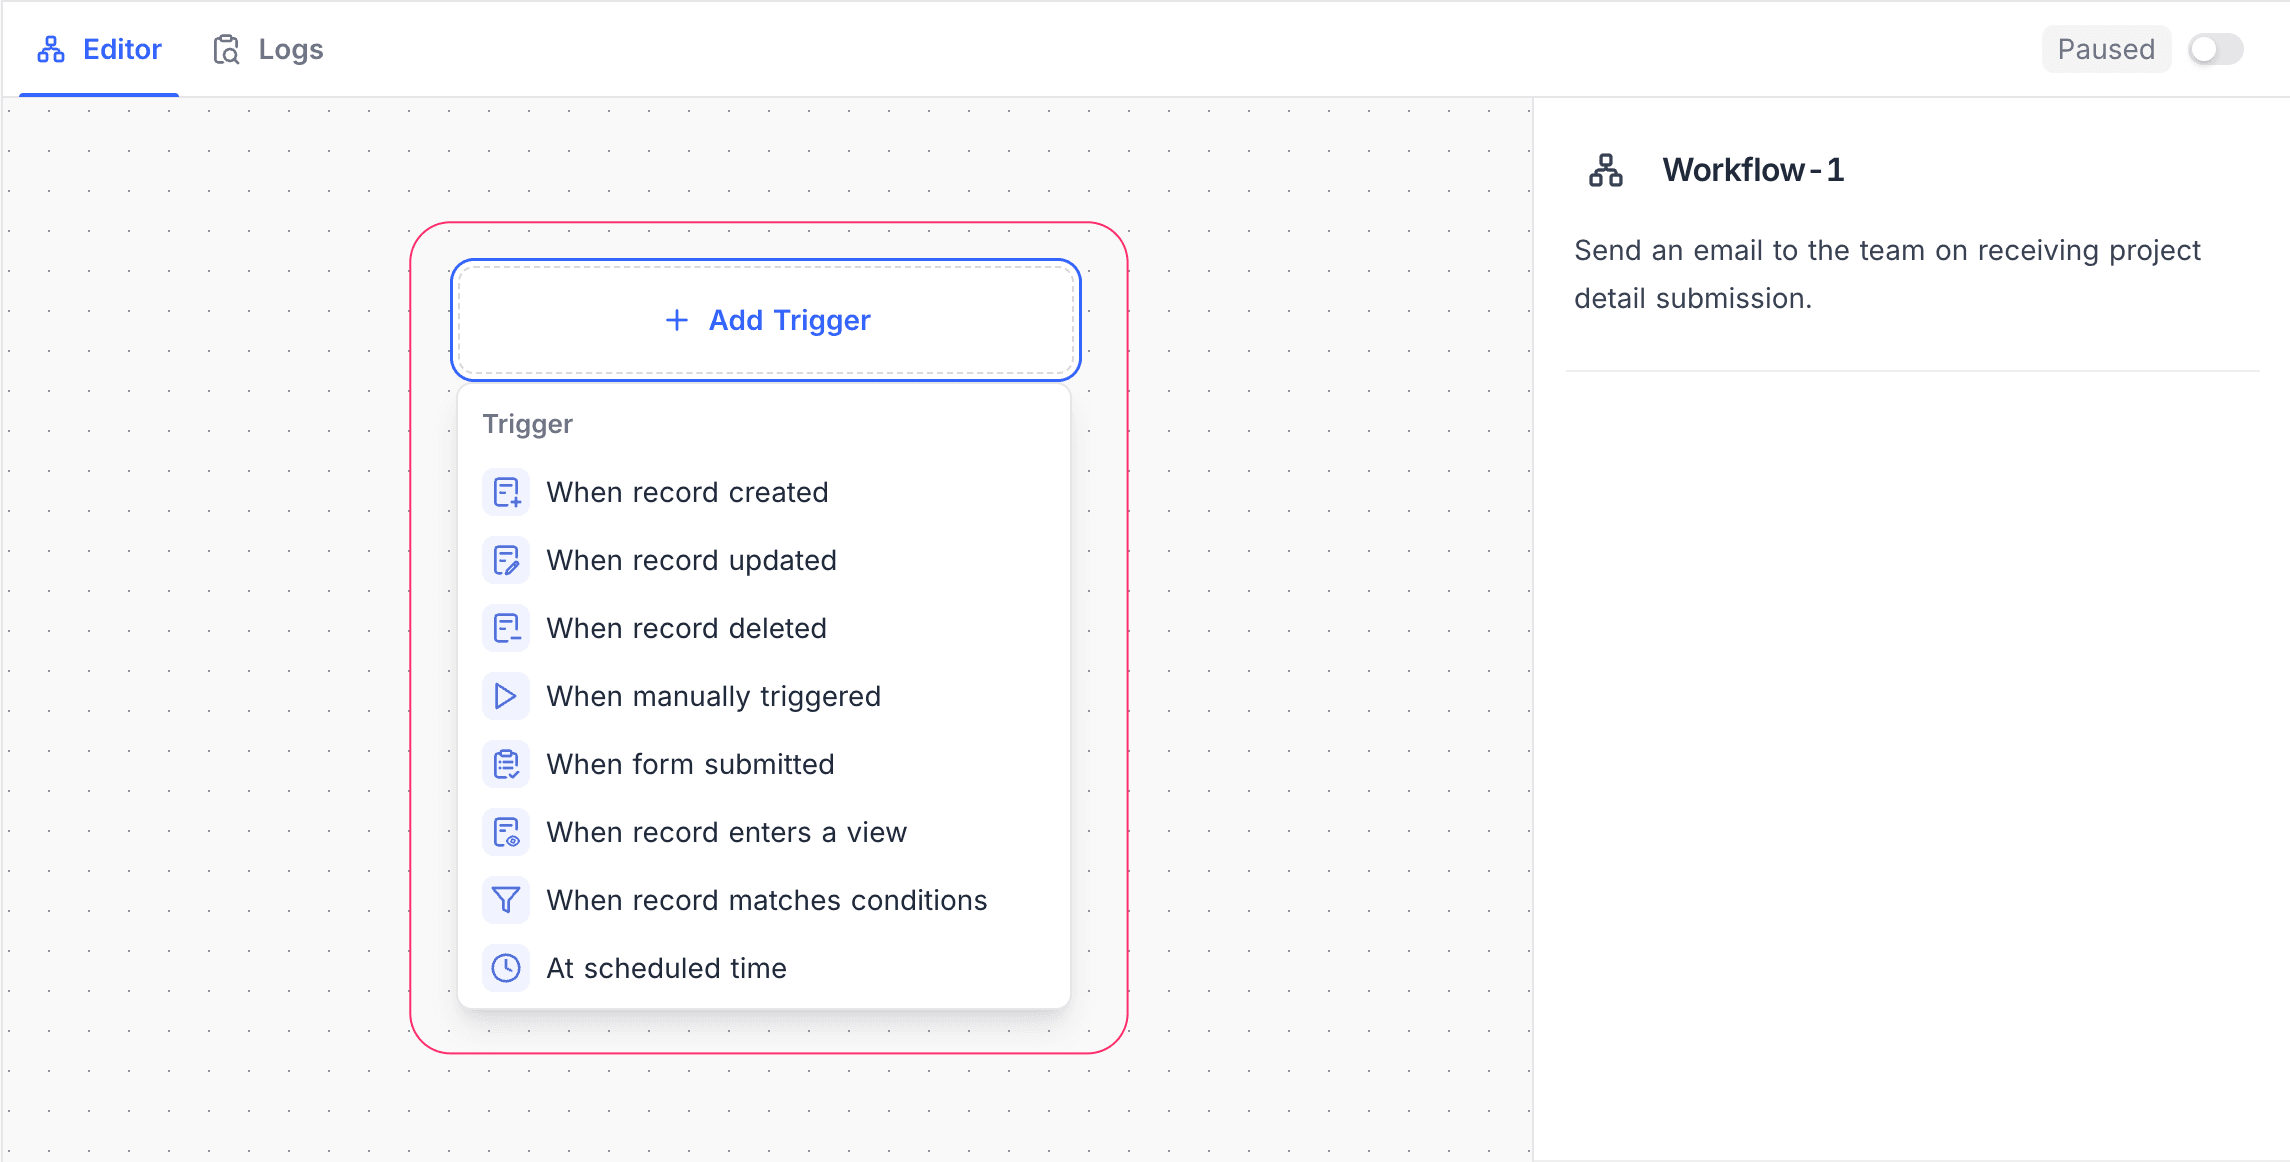Select the funnel icon for condition matching trigger
2290x1162 pixels.
click(x=506, y=900)
